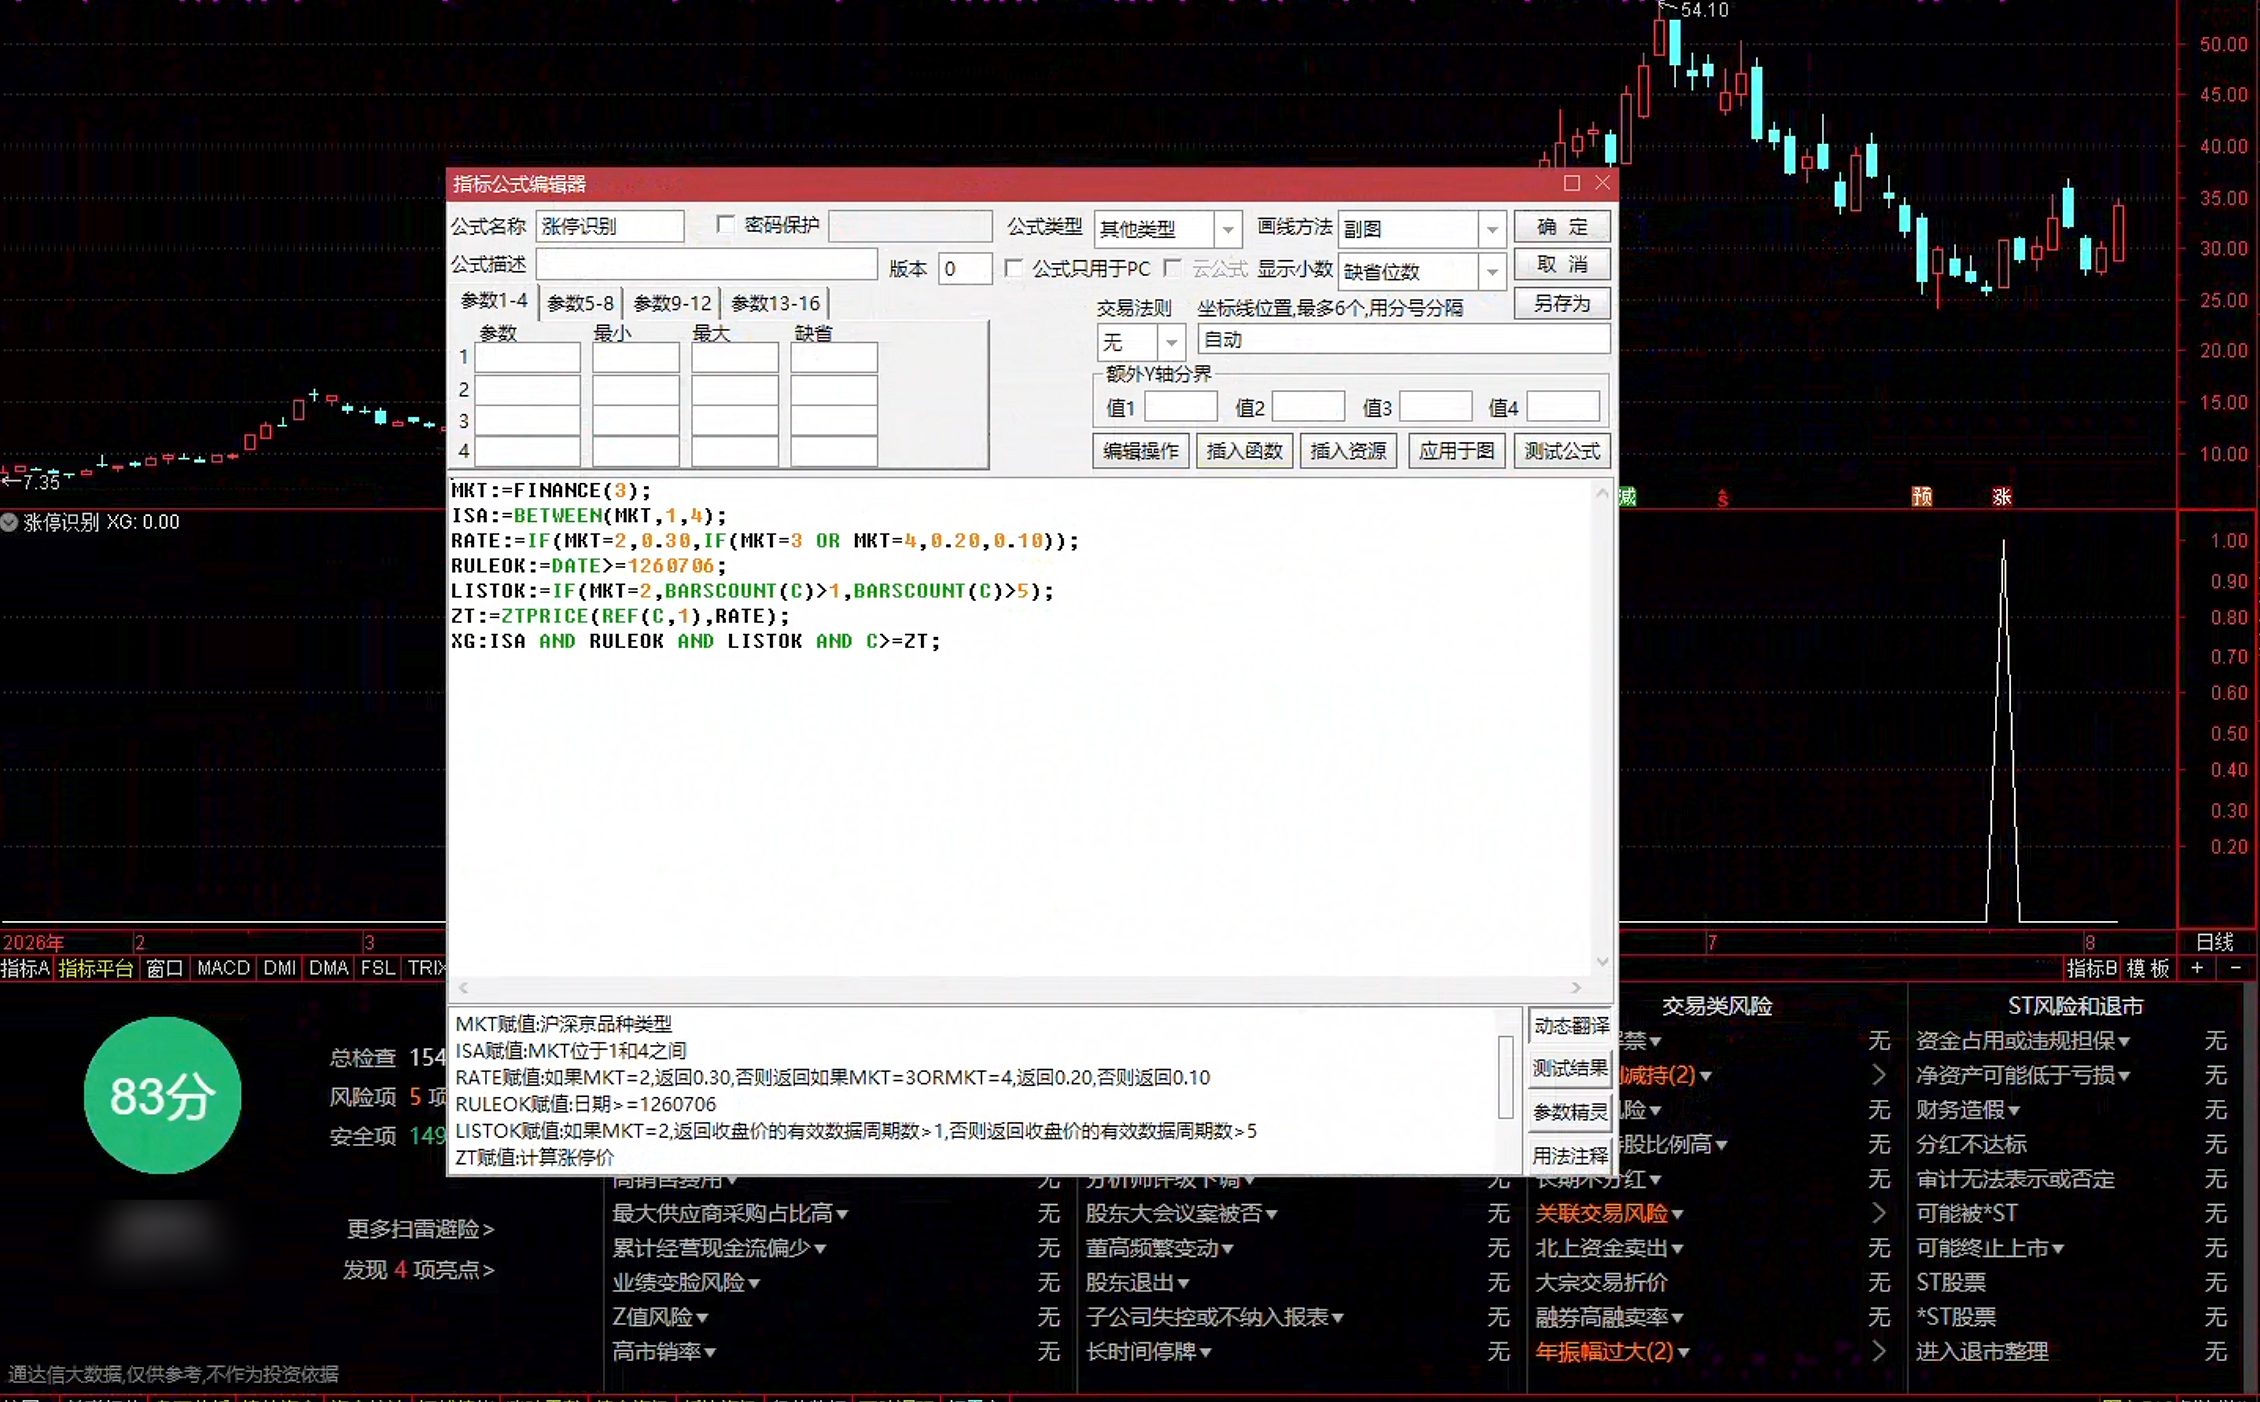Click the red 张 marker on chart

click(x=2001, y=497)
